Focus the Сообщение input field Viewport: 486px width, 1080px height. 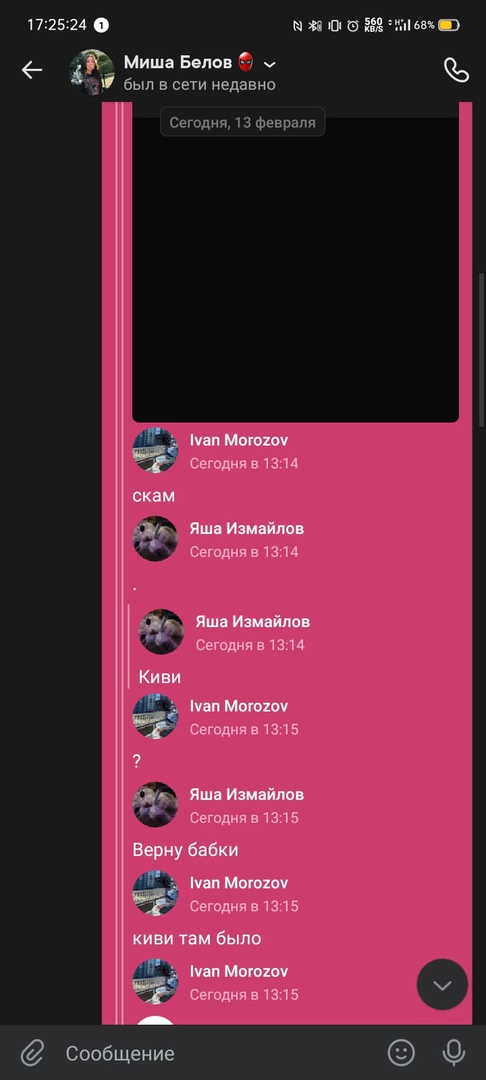220,1052
